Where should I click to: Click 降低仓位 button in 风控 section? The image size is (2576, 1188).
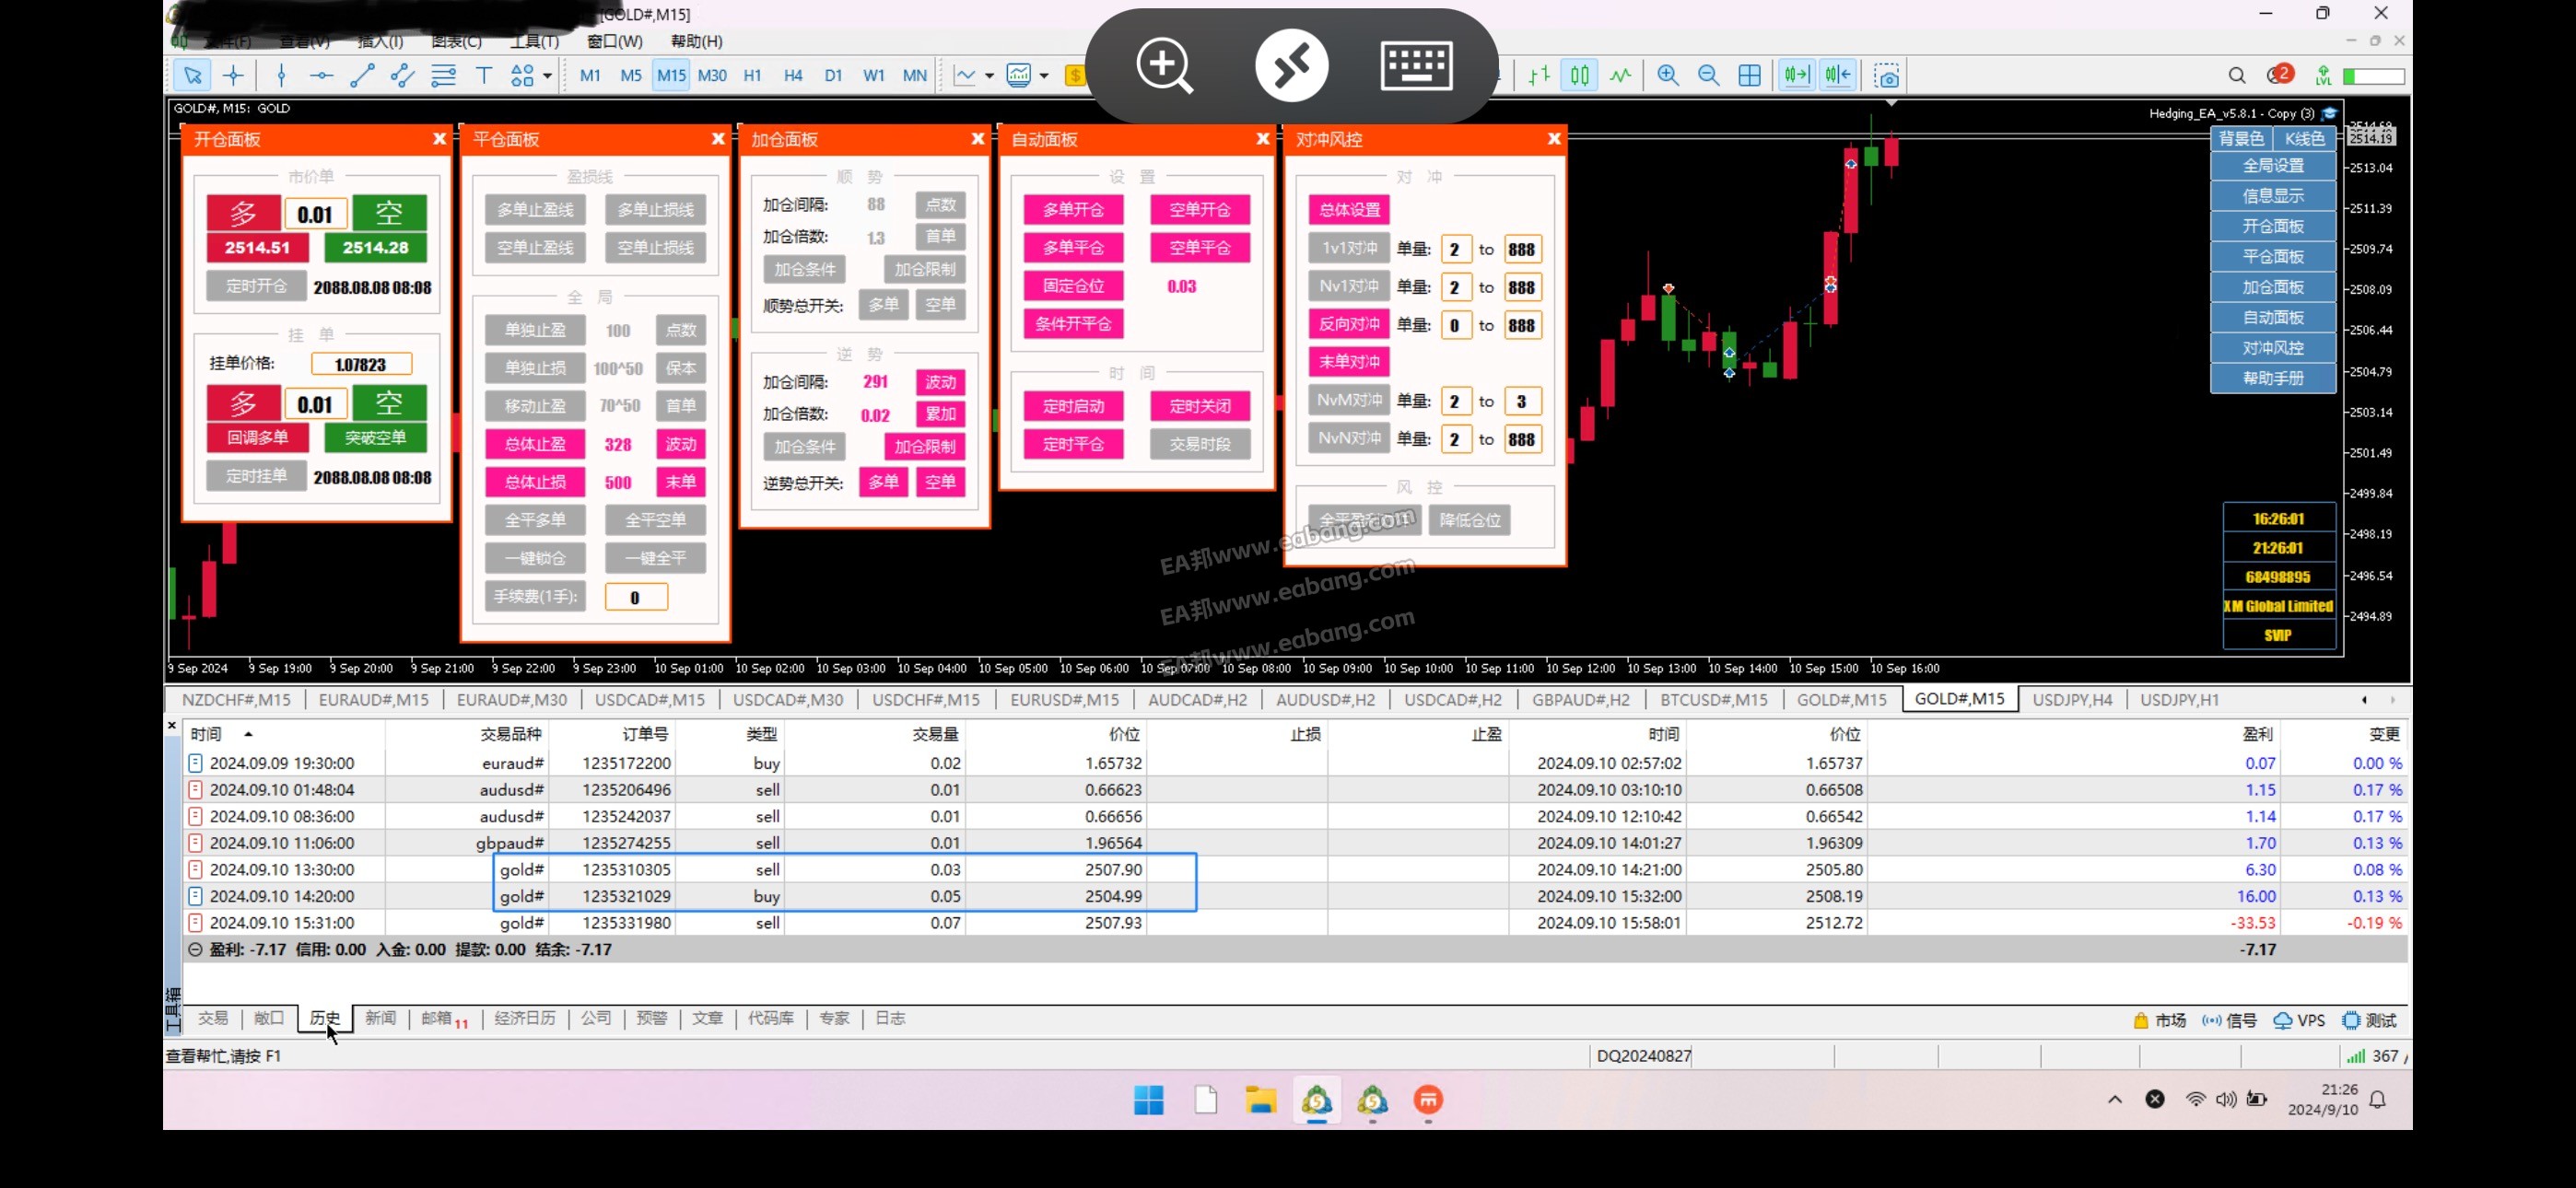click(x=1469, y=520)
